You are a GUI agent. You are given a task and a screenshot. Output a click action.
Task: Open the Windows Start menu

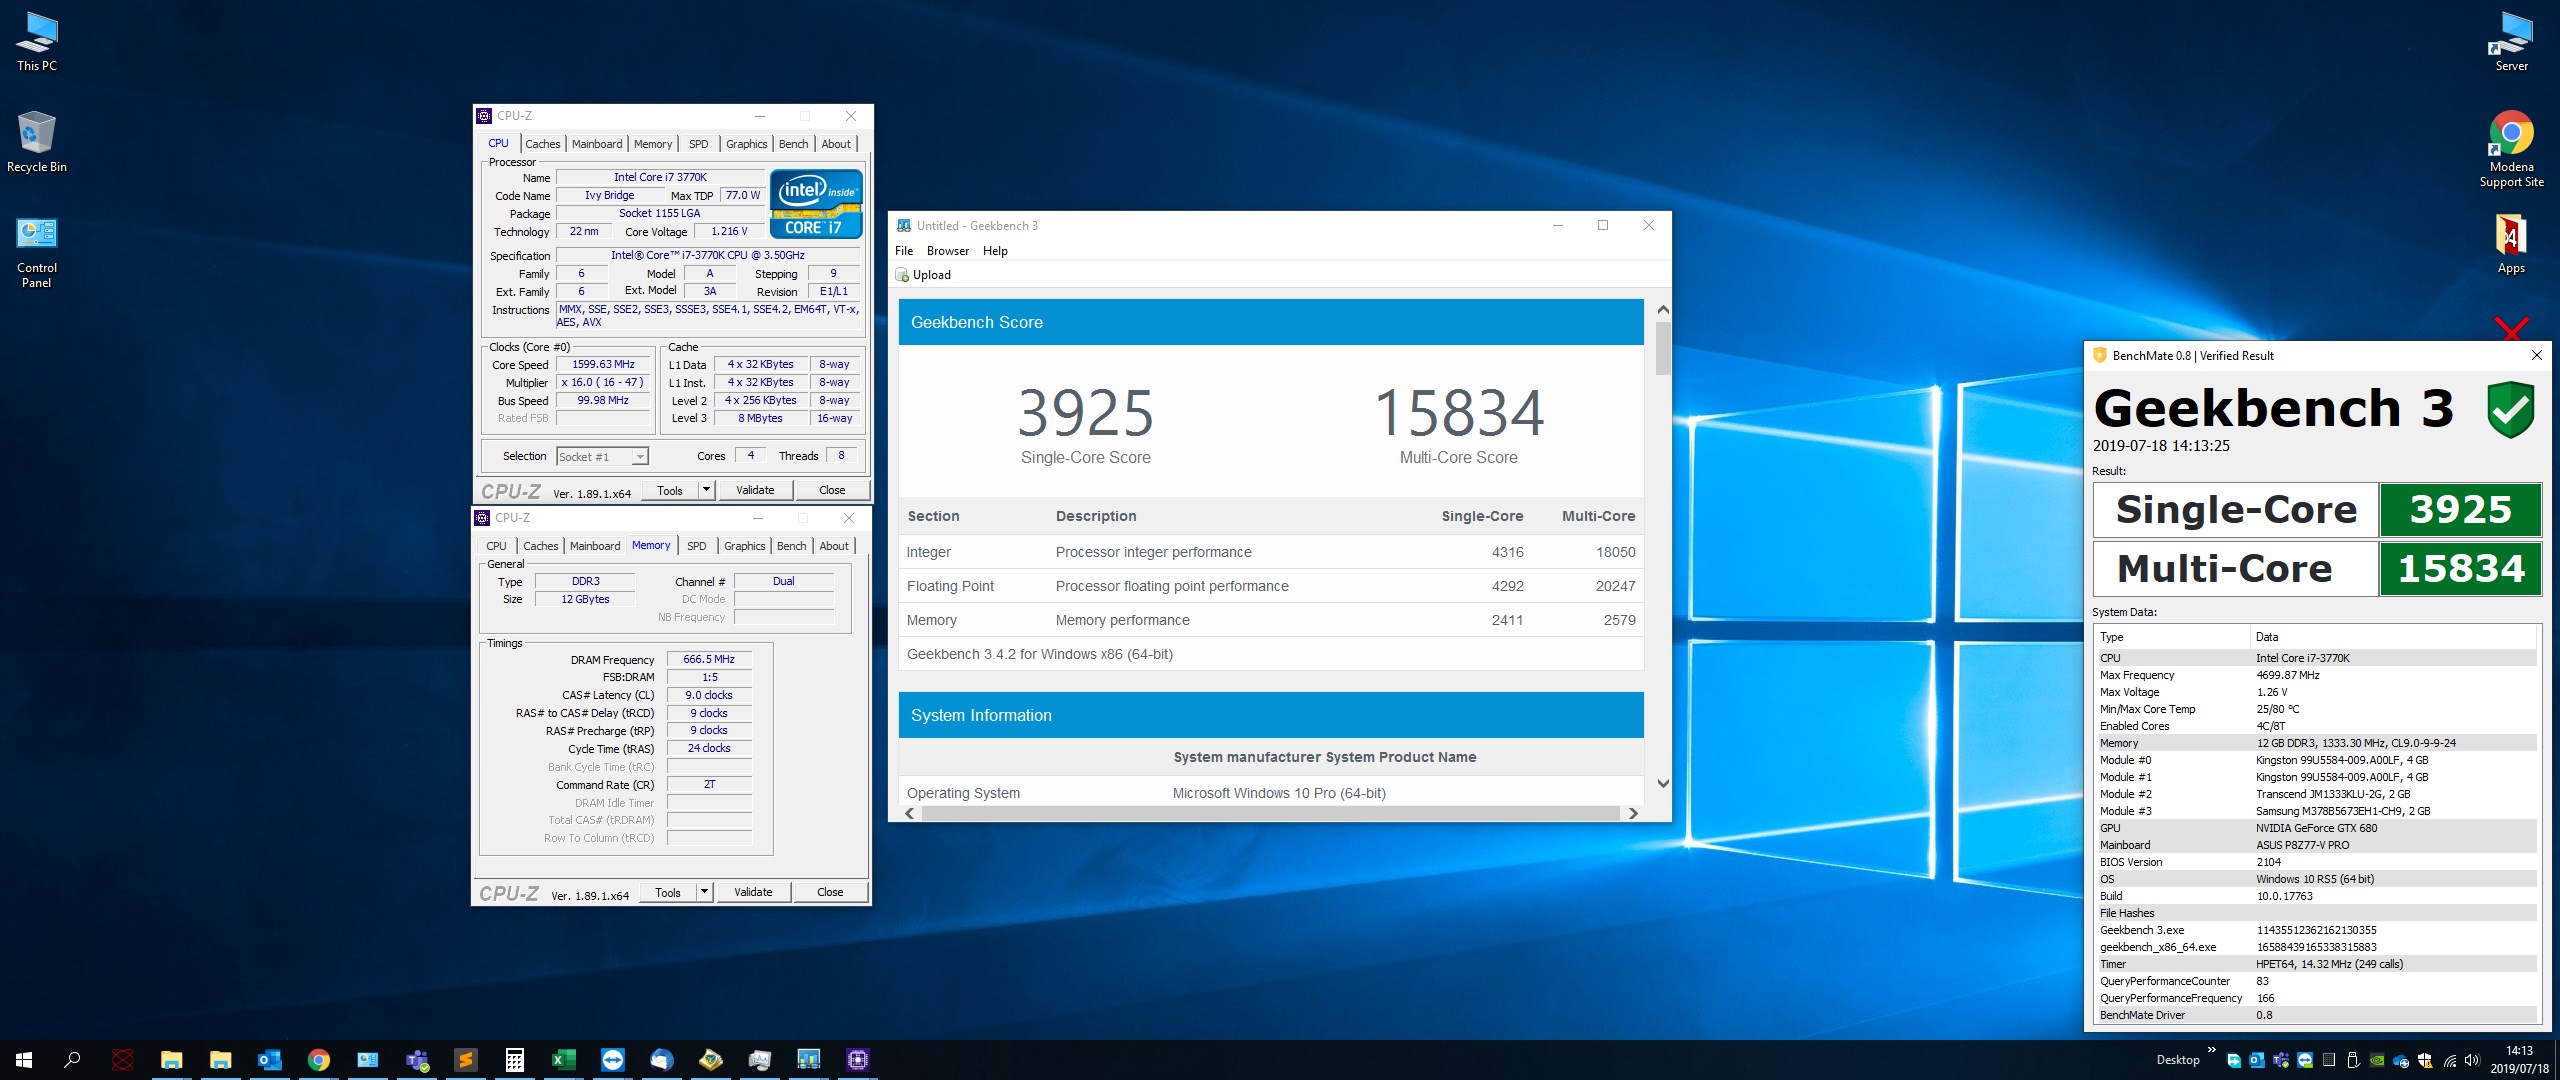(x=24, y=1059)
